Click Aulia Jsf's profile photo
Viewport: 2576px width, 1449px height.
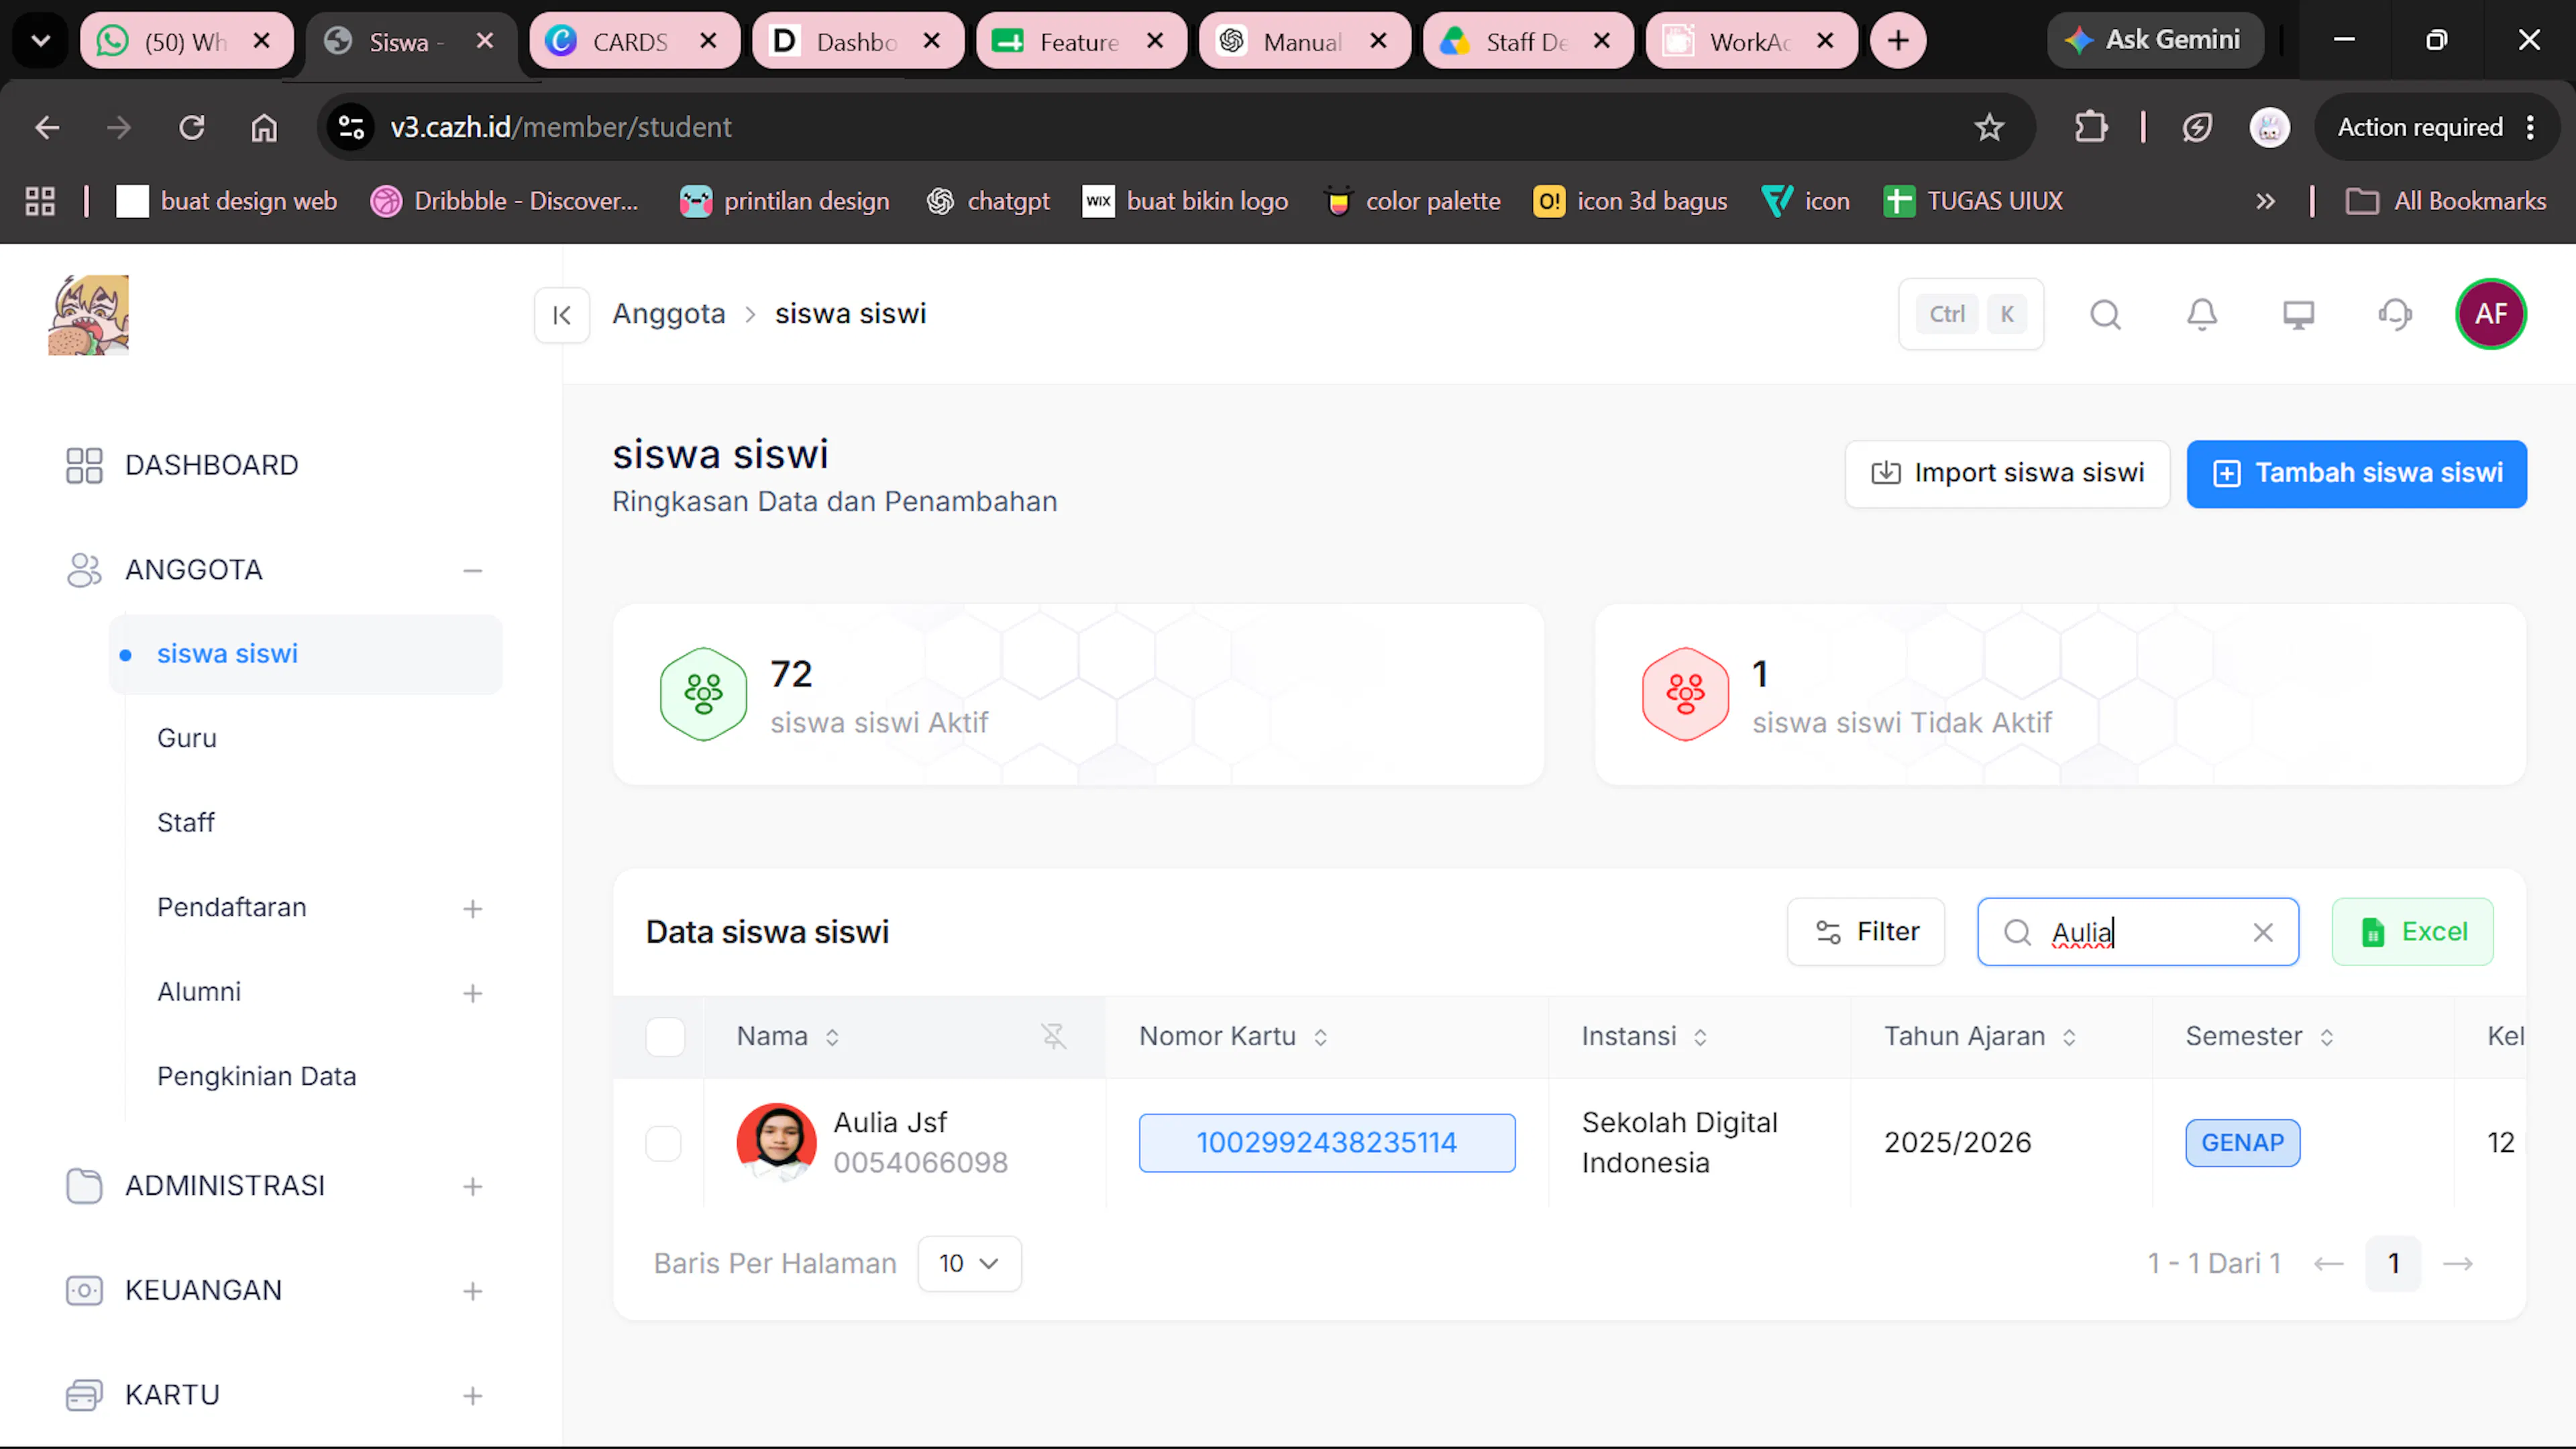pyautogui.click(x=777, y=1142)
